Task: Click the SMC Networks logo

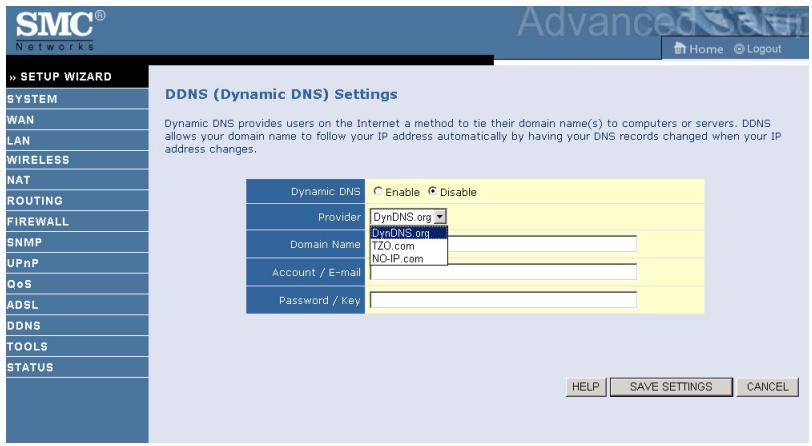Action: coord(60,30)
